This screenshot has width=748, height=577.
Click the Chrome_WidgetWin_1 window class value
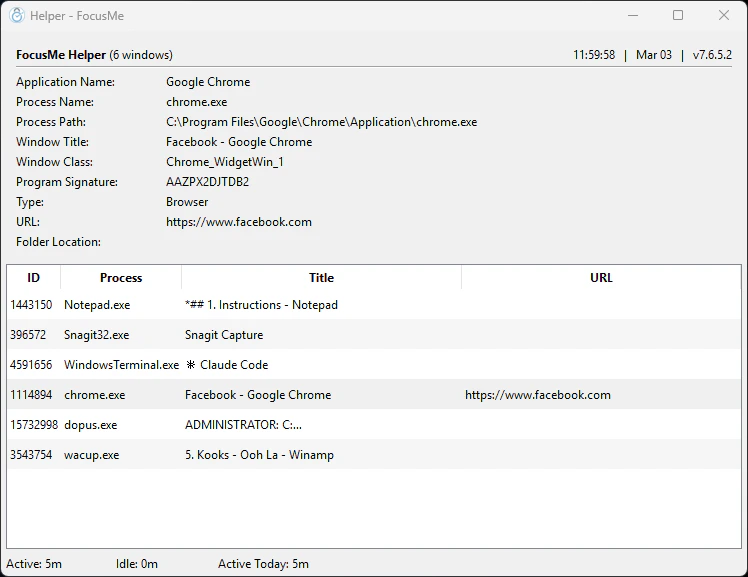pyautogui.click(x=225, y=162)
